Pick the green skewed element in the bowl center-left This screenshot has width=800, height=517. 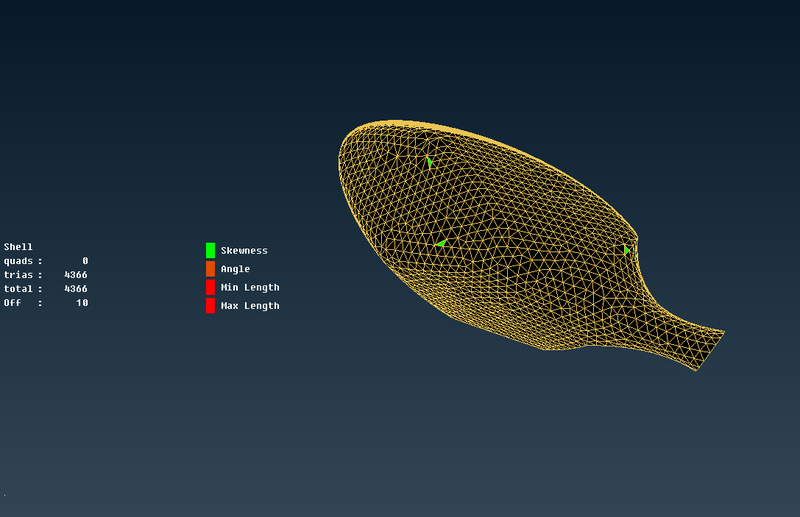[x=442, y=243]
